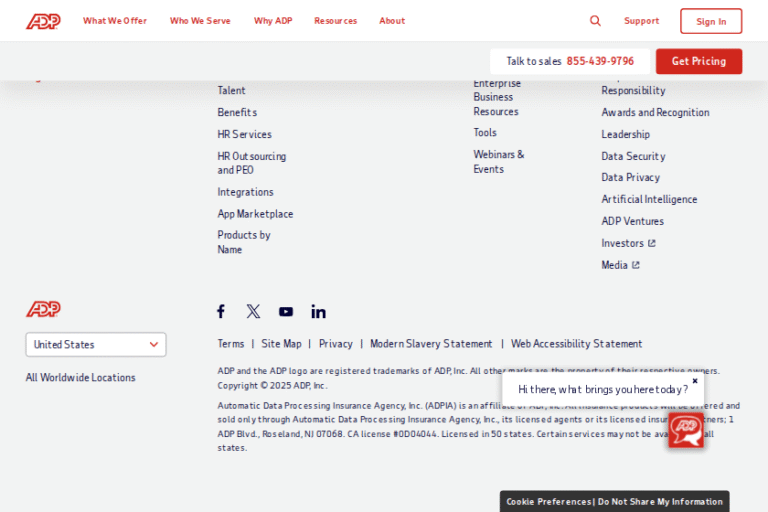Open ADP's YouTube channel icon

(286, 311)
